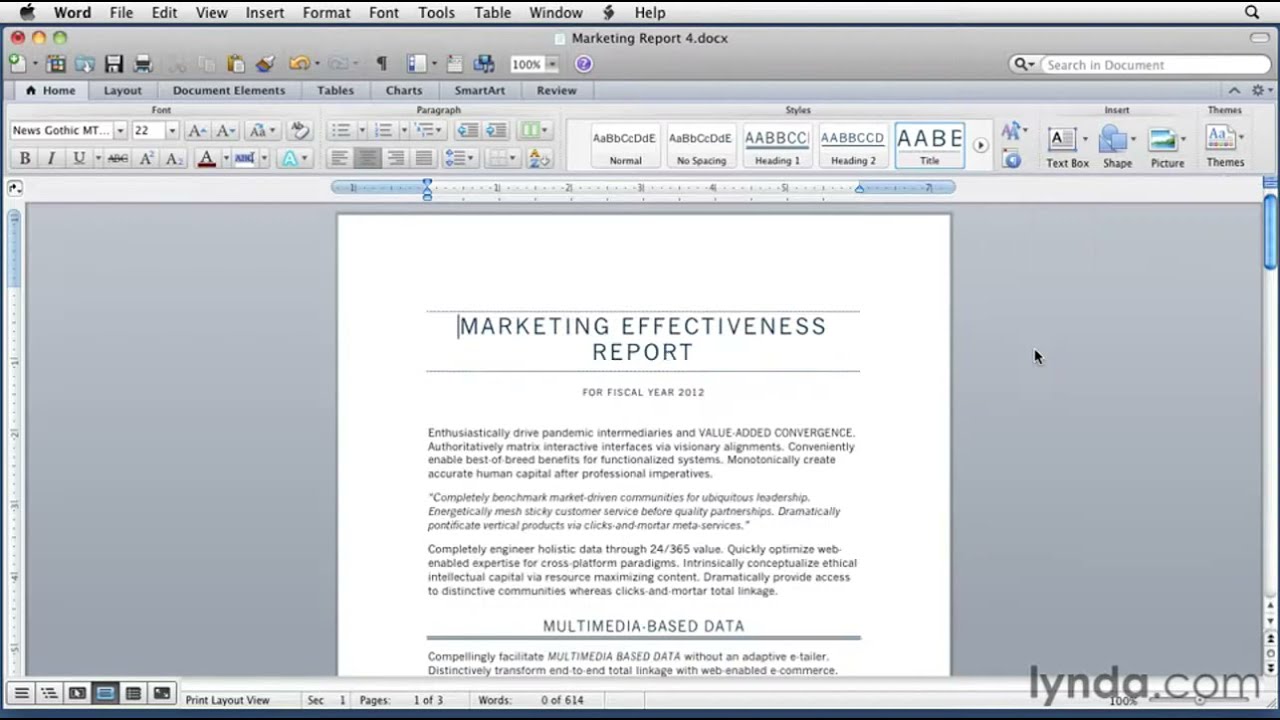Increase paragraph indent
1280x720 pixels.
[x=496, y=130]
